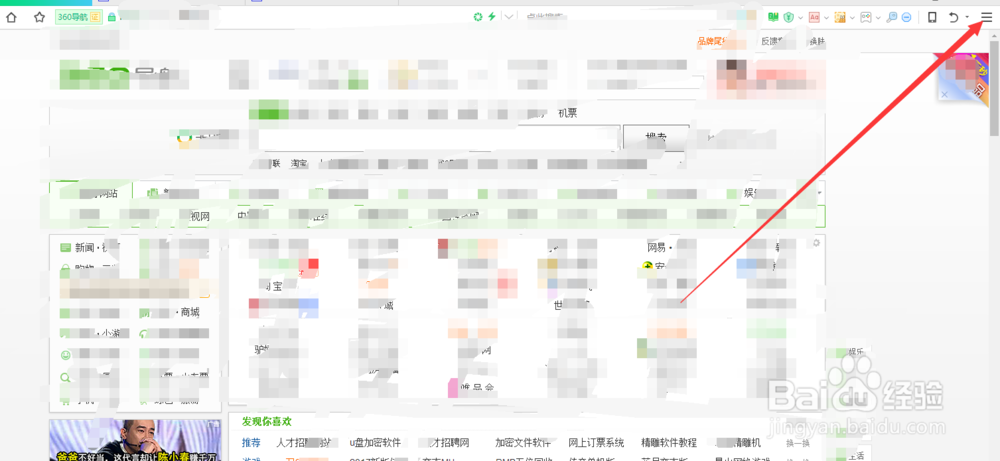Click the game controller icon

(x=866, y=17)
